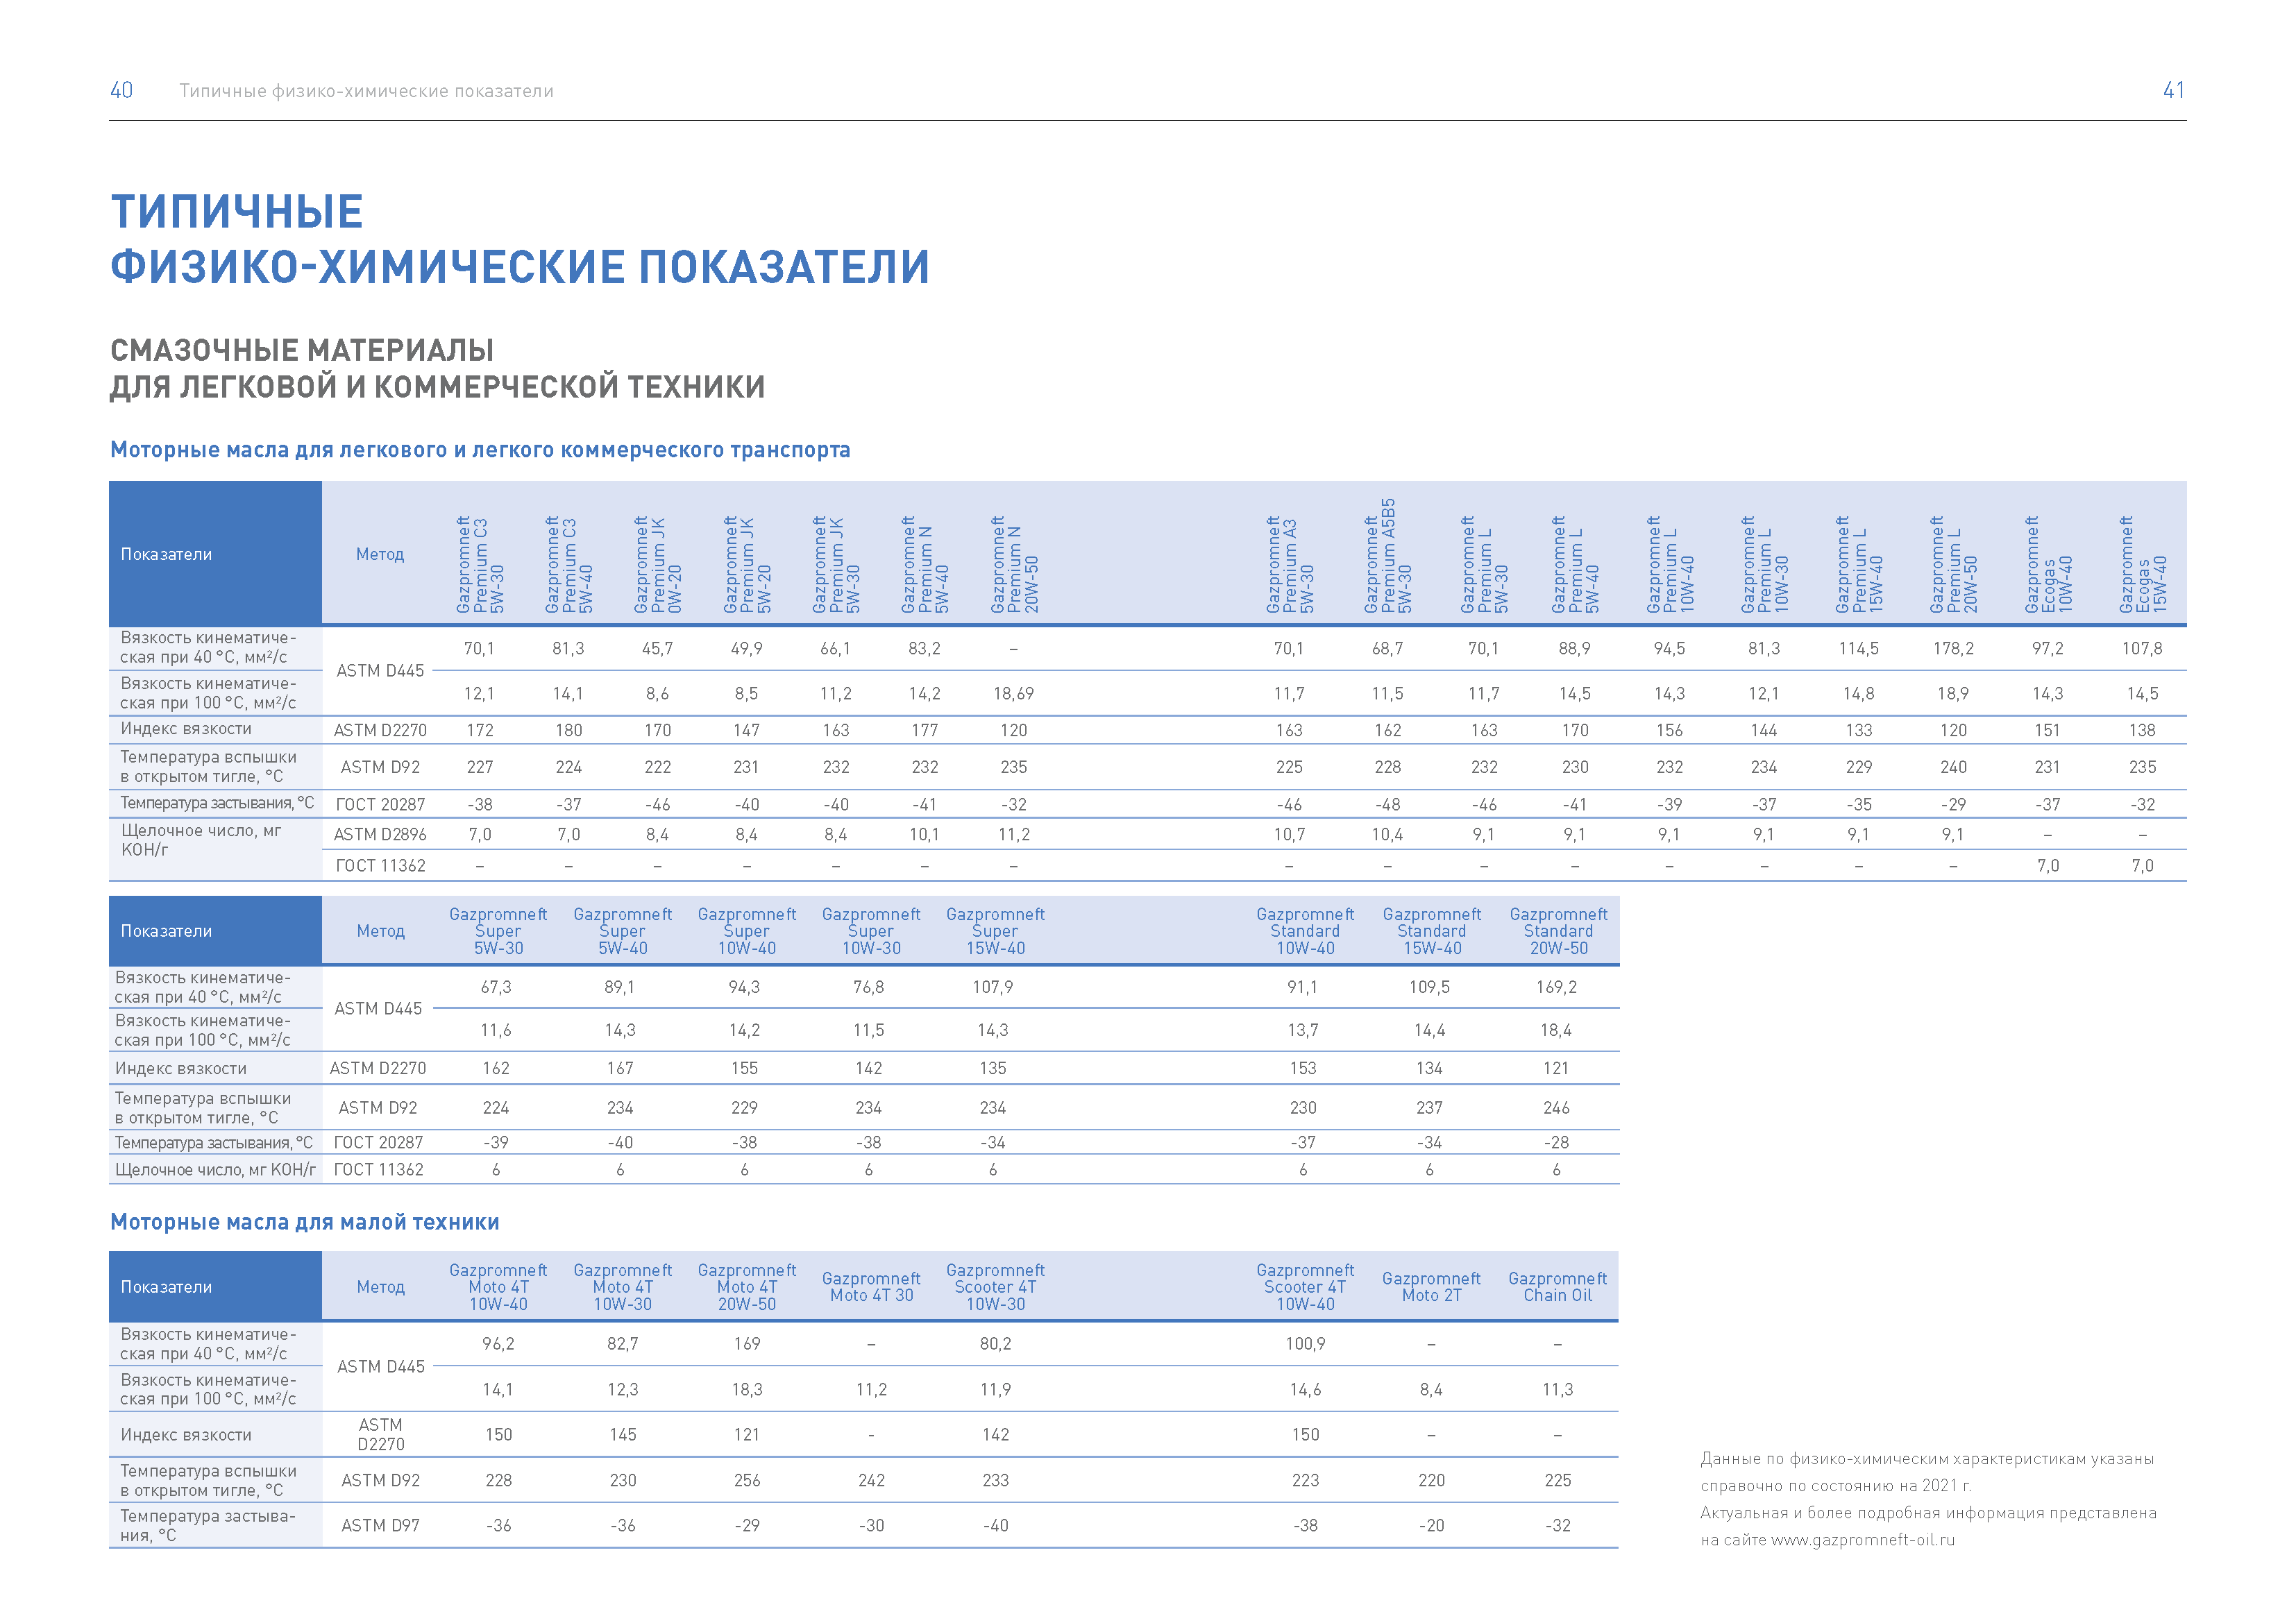Click column header 'Gazpromneft Ecogas 15W-40'
This screenshot has height=1623, width=2296.
(2142, 564)
